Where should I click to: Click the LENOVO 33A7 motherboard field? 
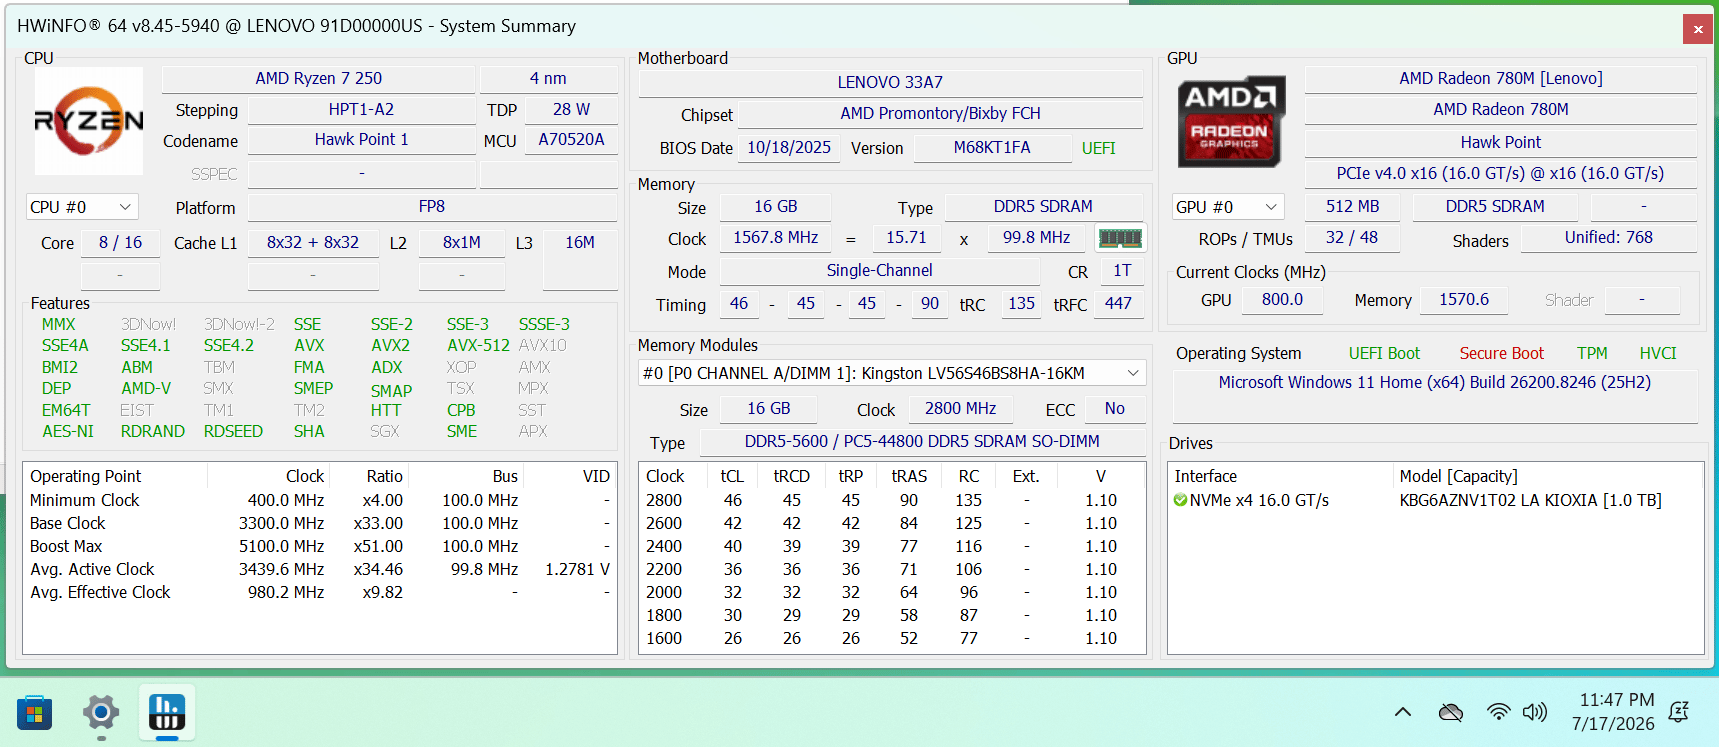coord(890,82)
